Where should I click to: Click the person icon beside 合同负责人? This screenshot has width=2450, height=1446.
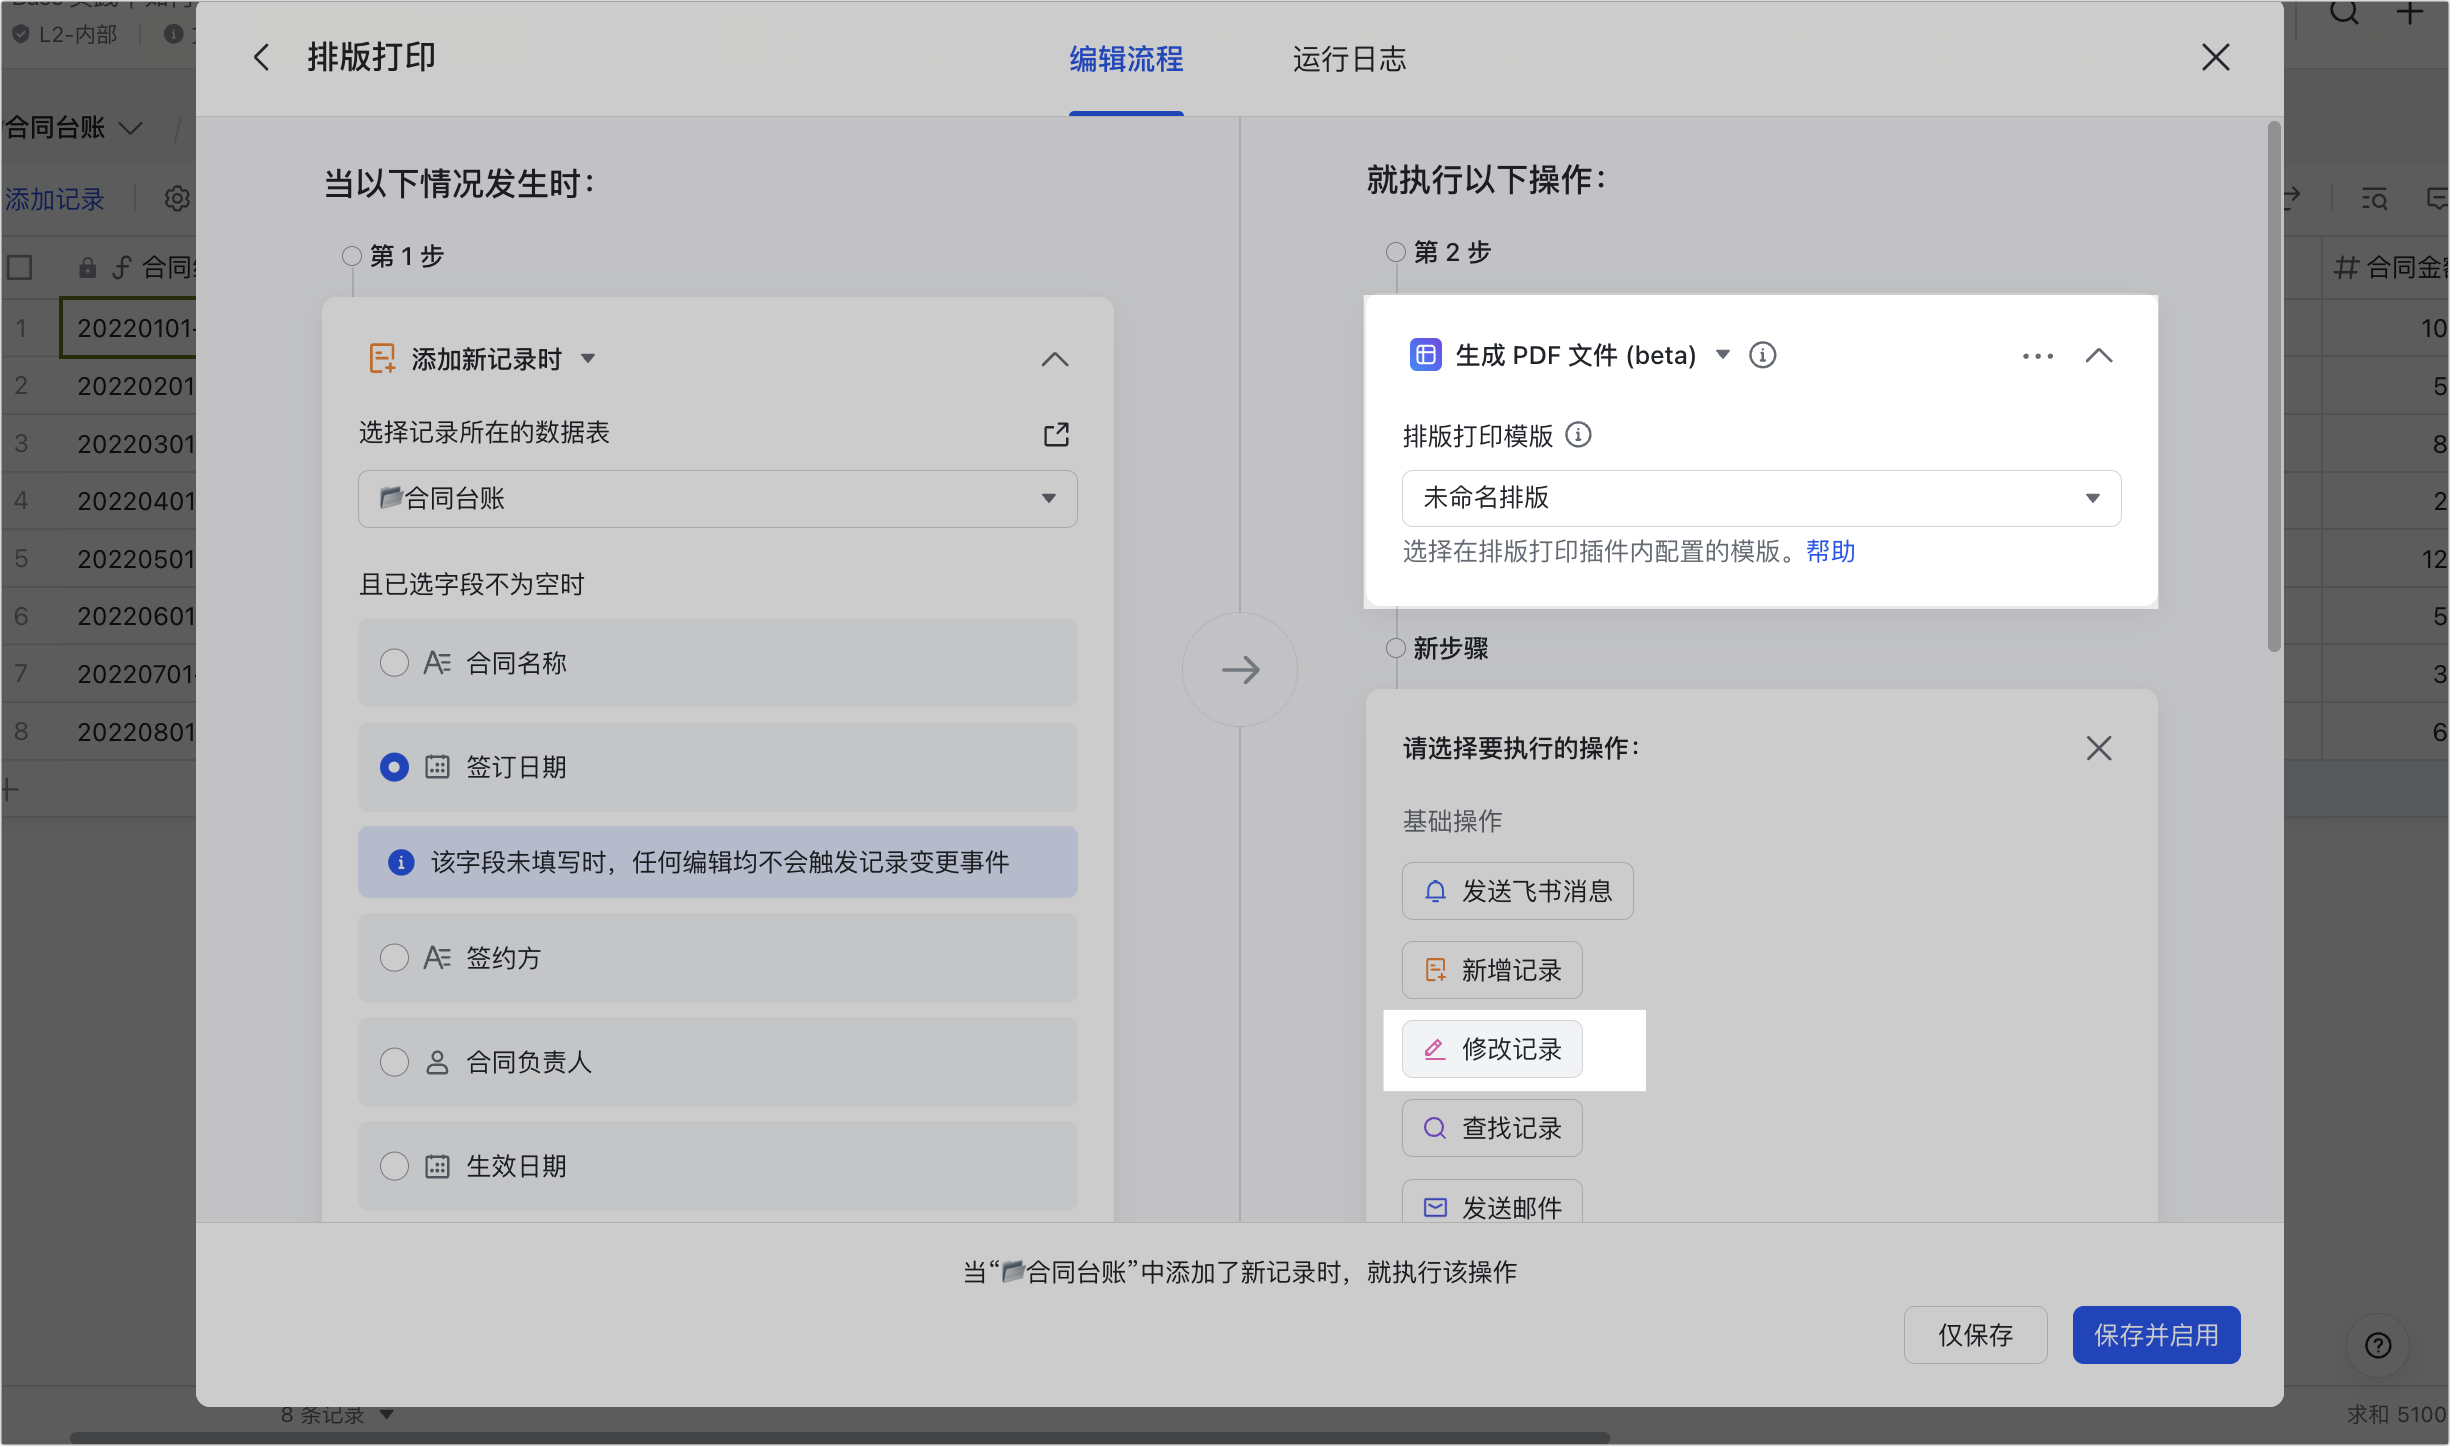(437, 1062)
